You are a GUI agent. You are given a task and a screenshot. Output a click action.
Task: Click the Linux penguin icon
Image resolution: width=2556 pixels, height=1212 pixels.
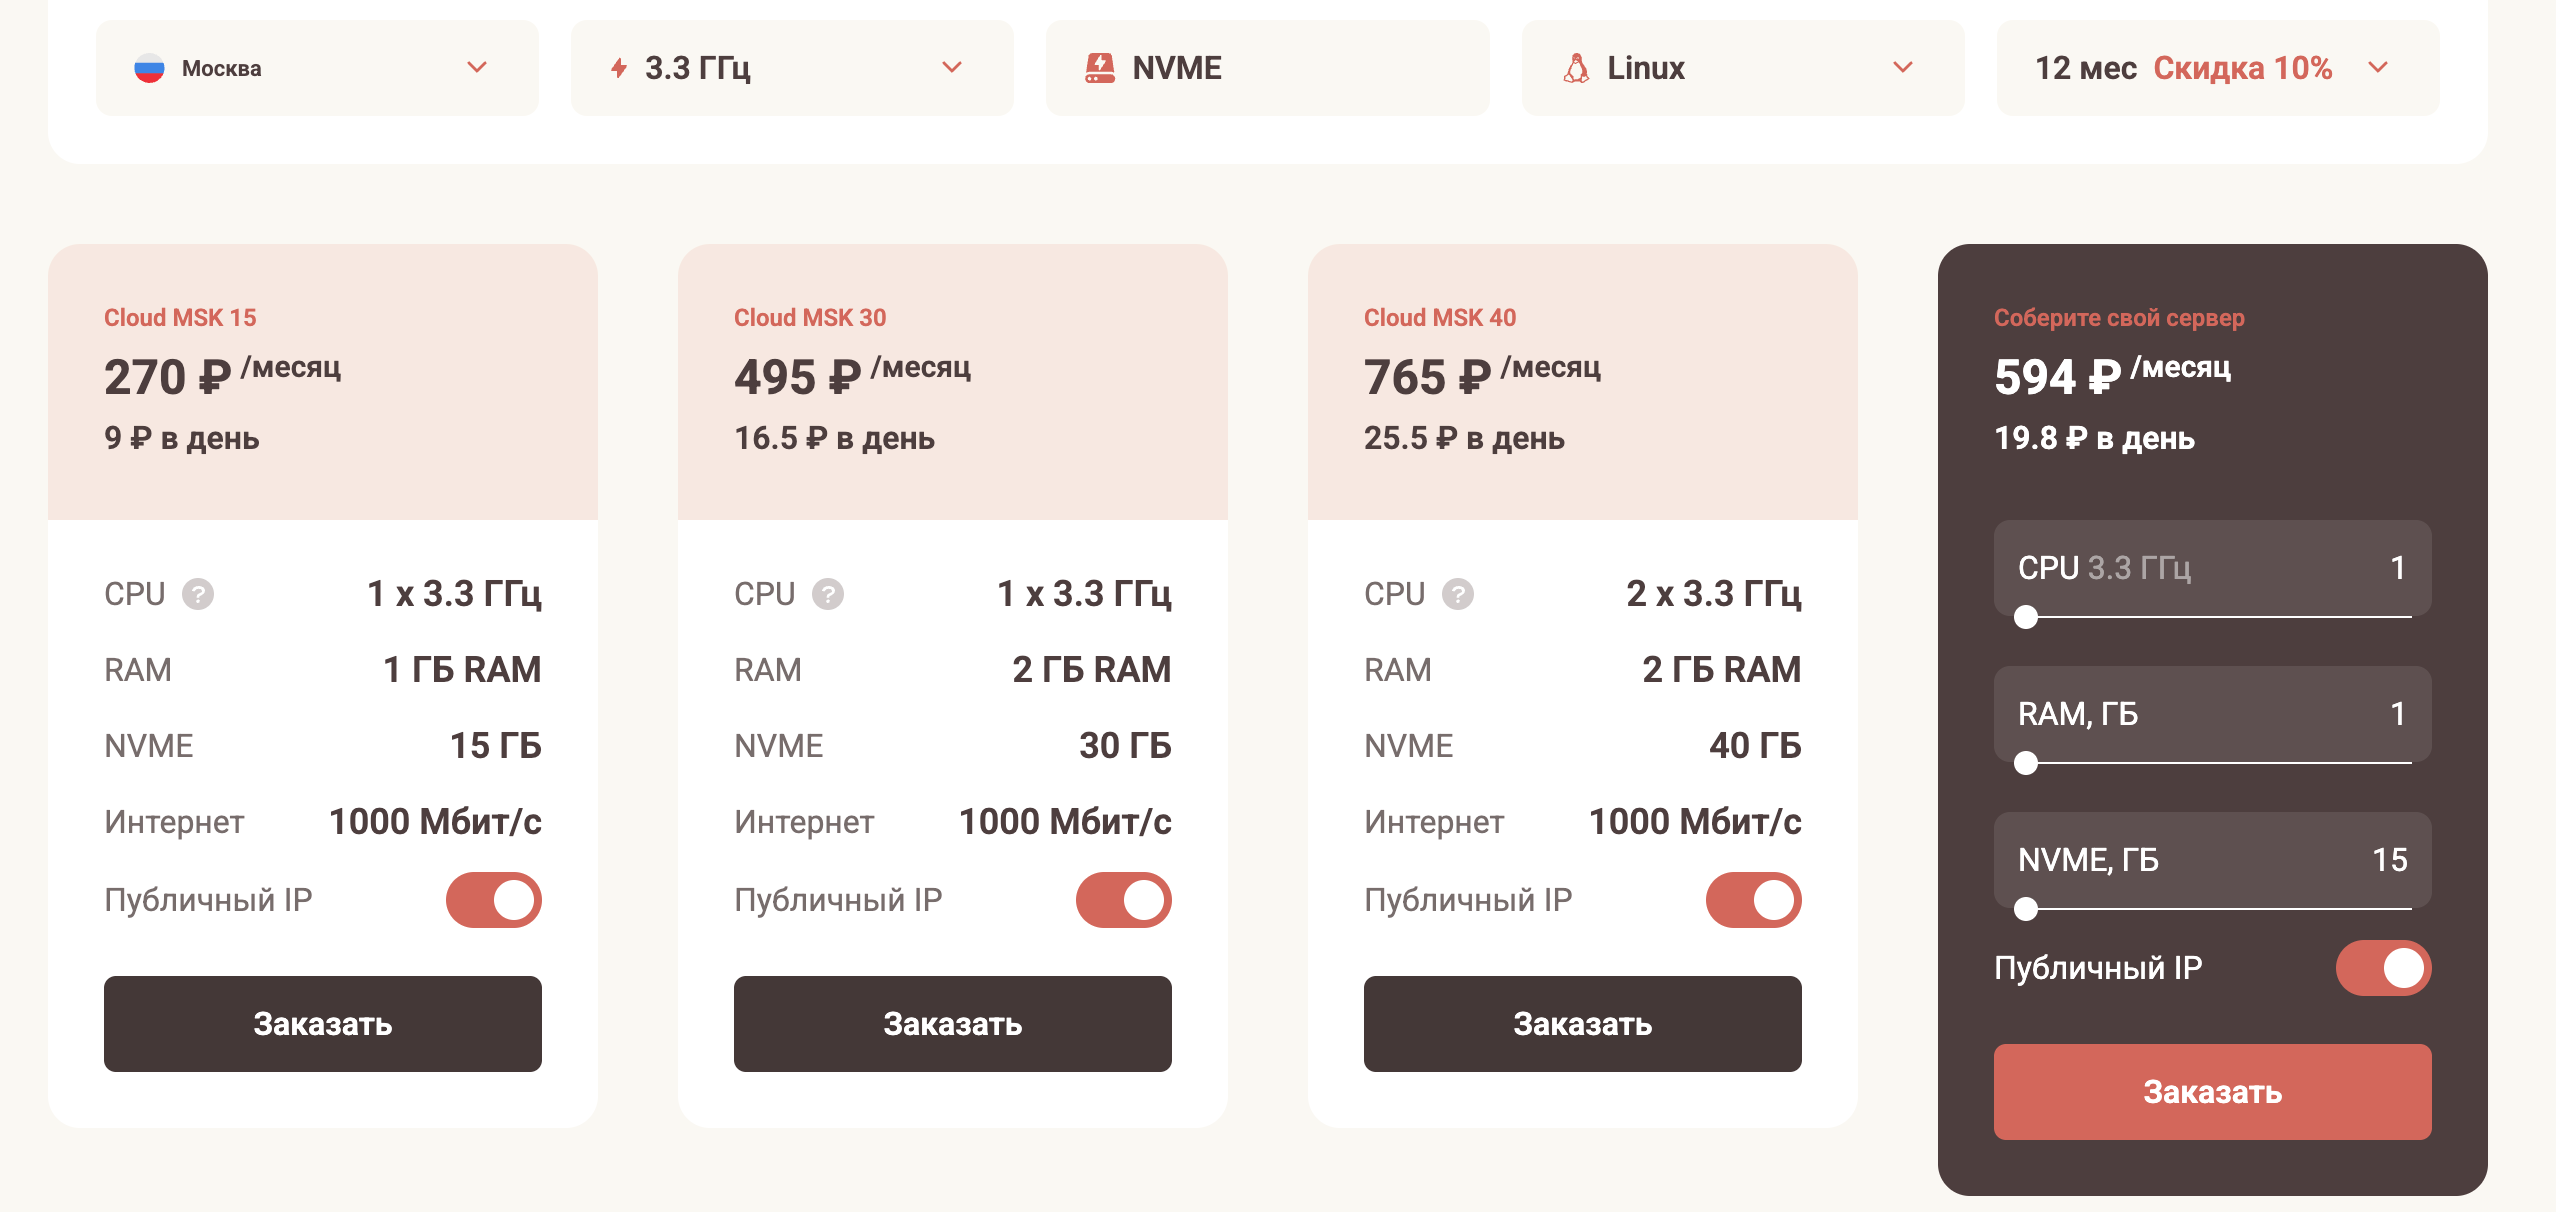[1575, 67]
